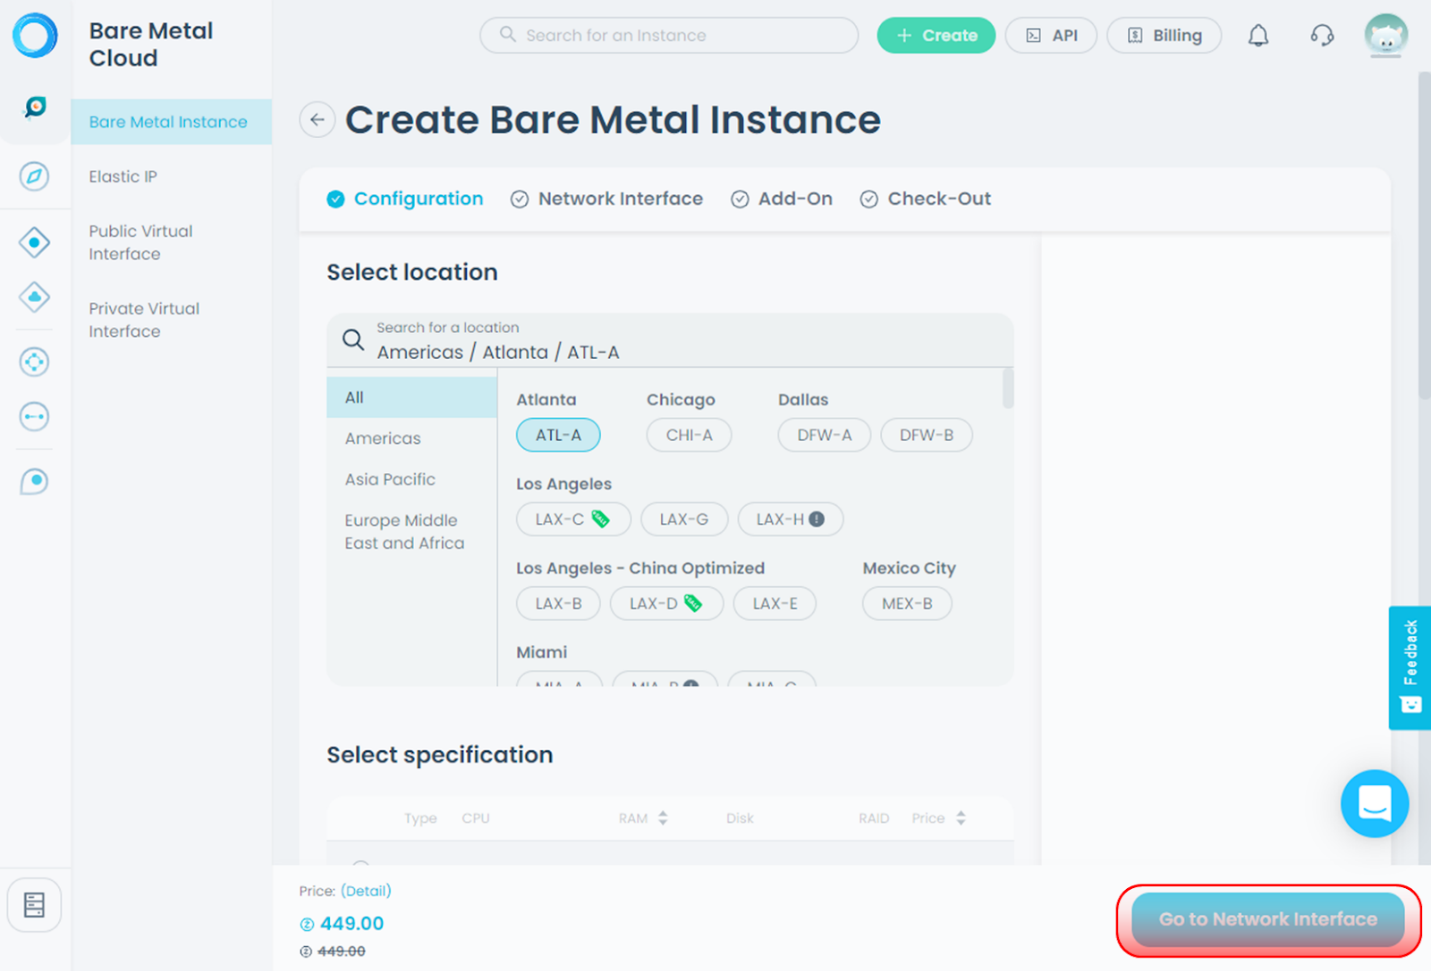Select the circular target sidebar icon
This screenshot has height=971, width=1431.
click(34, 361)
